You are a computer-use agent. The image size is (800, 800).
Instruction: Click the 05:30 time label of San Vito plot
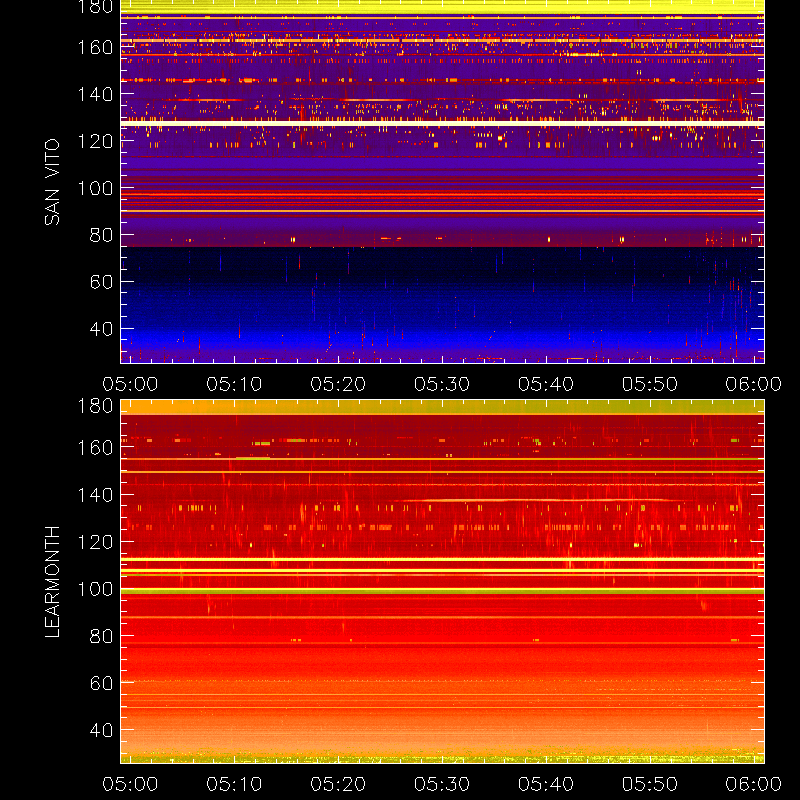tap(442, 384)
